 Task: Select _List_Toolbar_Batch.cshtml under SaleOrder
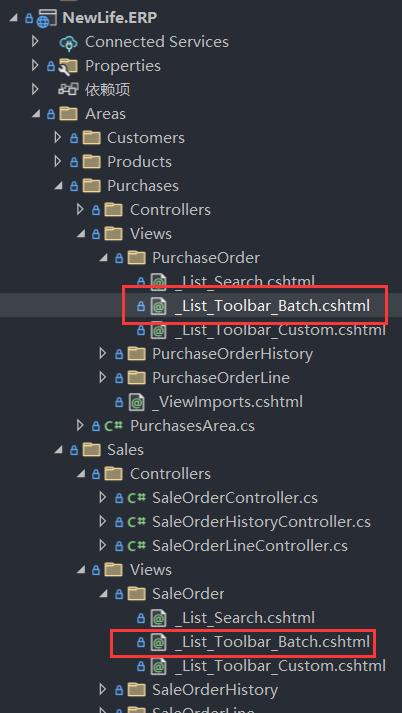pyautogui.click(x=272, y=642)
